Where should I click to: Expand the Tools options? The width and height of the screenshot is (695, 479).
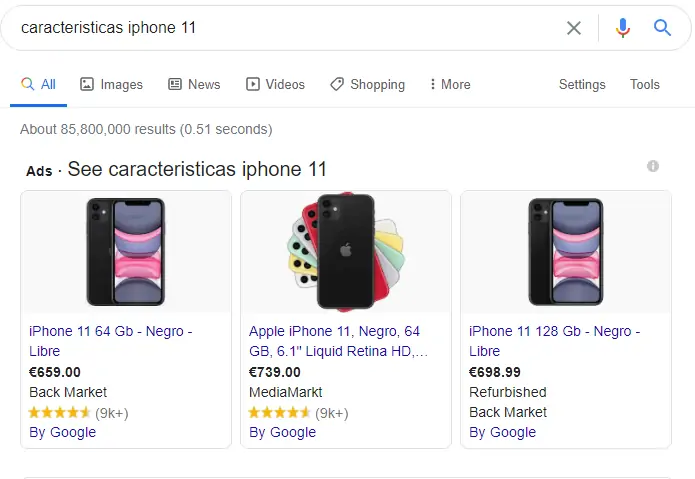pos(645,85)
